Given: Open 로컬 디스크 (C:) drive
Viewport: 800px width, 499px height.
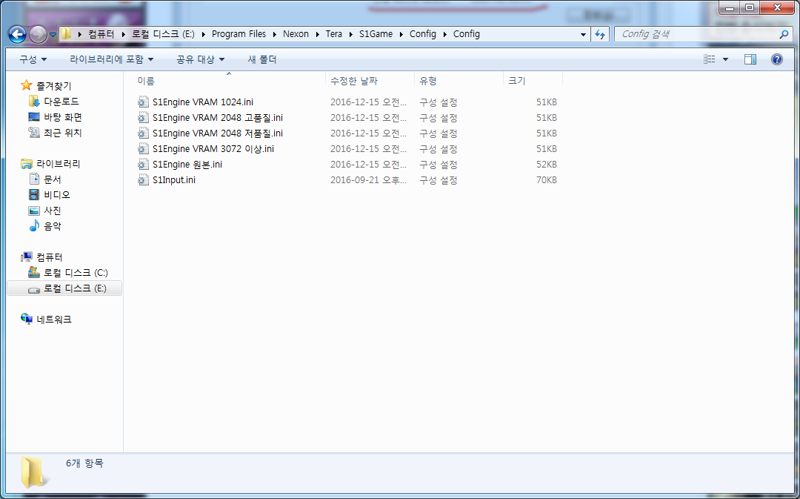Looking at the screenshot, I should point(76,272).
